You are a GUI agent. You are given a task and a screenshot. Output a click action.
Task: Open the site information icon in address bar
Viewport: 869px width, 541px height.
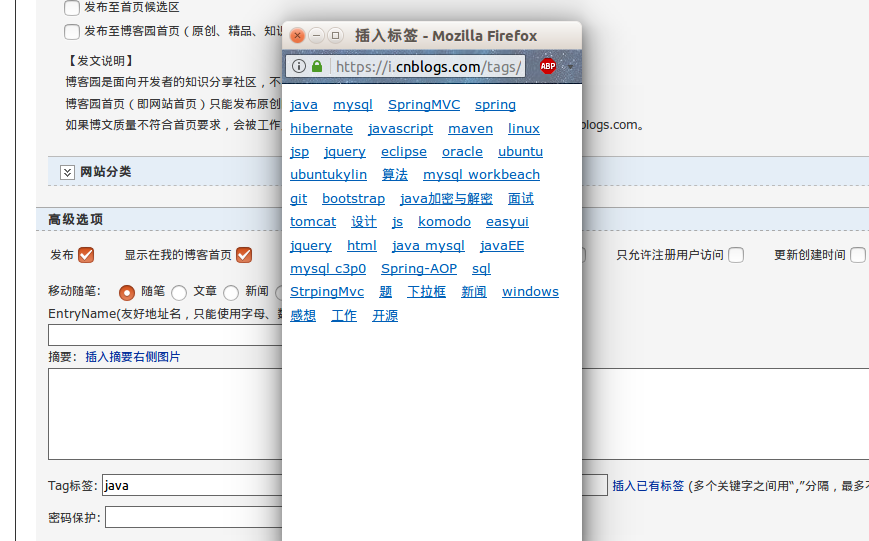pyautogui.click(x=298, y=67)
